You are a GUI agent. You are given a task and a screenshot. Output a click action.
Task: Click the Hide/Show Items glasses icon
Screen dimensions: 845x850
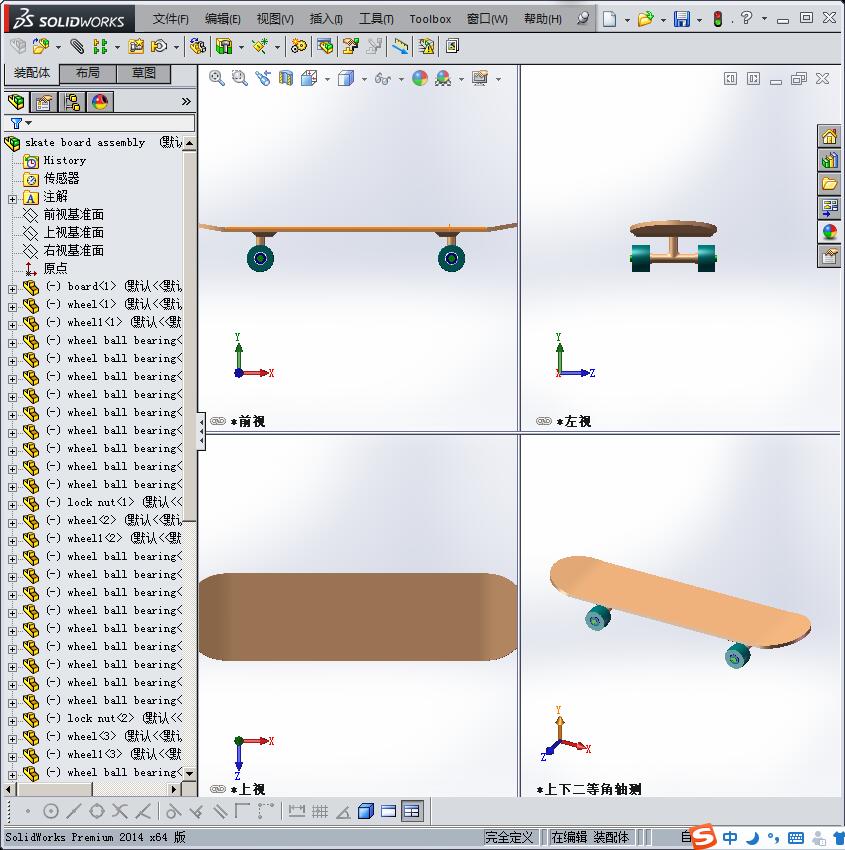click(x=383, y=79)
